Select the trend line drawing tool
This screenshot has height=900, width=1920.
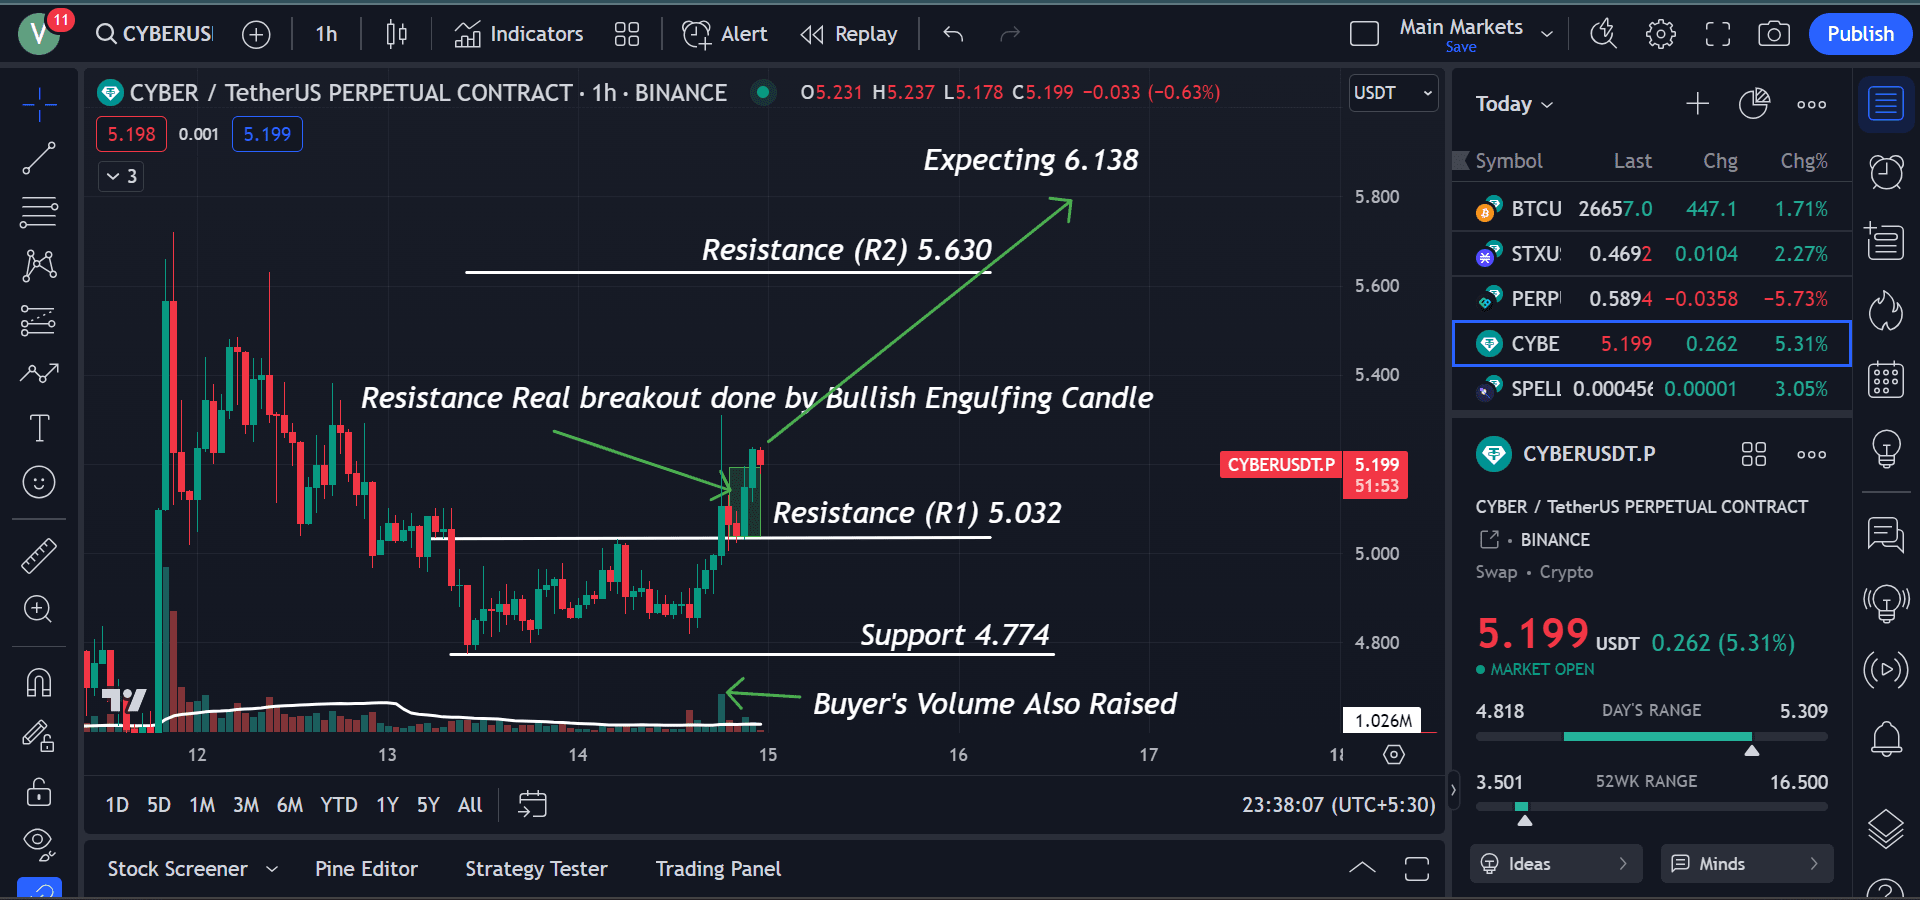point(39,158)
